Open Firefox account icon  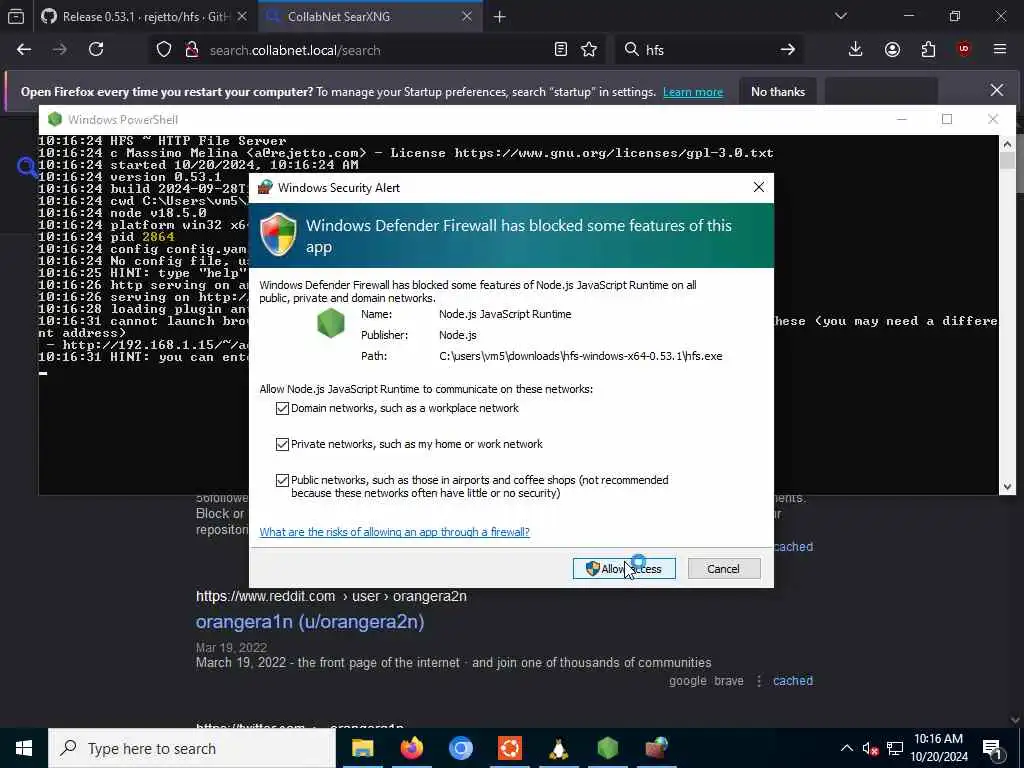[x=892, y=50]
